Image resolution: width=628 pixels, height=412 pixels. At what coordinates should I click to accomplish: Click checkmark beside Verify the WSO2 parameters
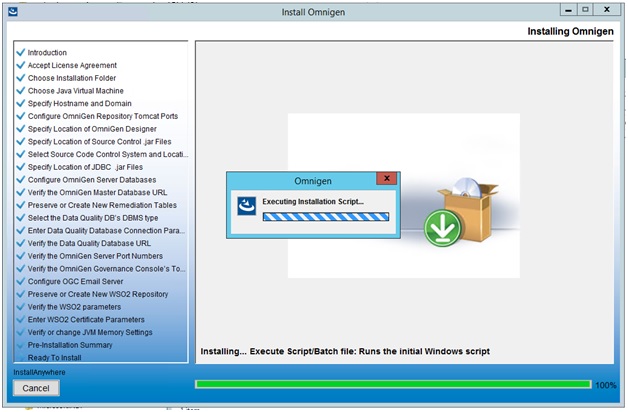(21, 307)
